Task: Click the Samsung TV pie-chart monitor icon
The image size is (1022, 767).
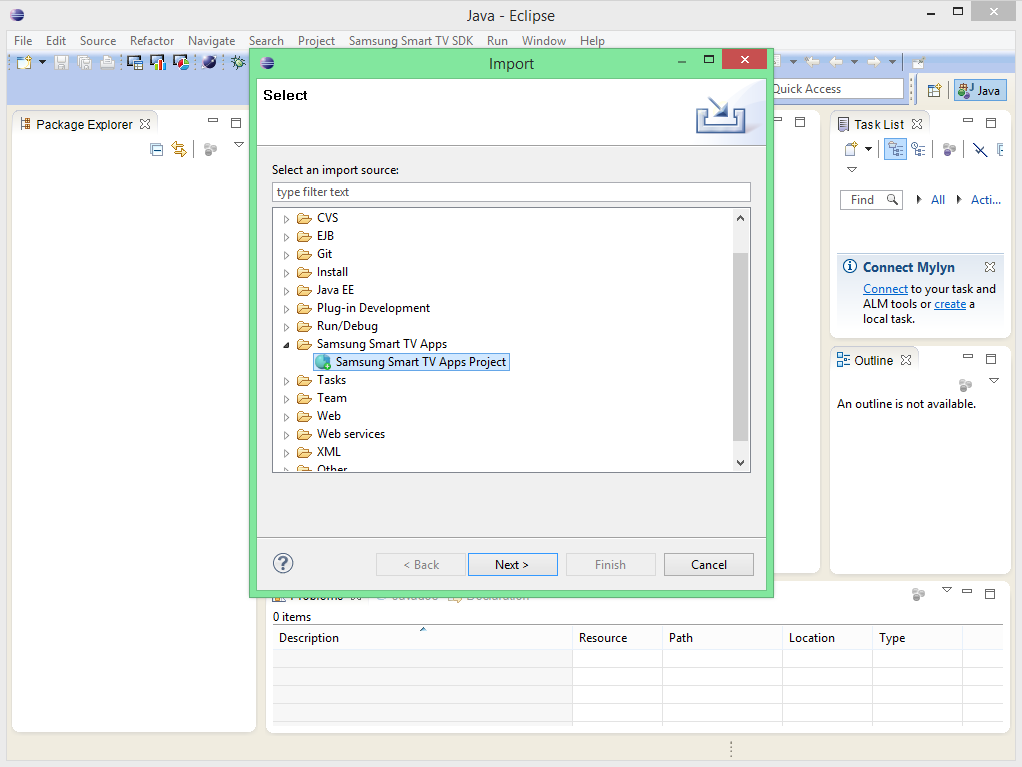Action: (x=181, y=63)
